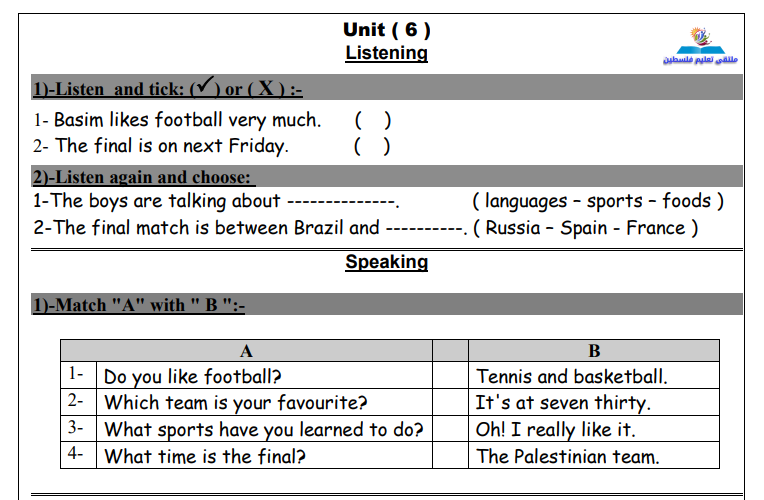Screen dimensions: 764x500
Task: Tick the bracket after final is on next Friday
Action: (372, 146)
